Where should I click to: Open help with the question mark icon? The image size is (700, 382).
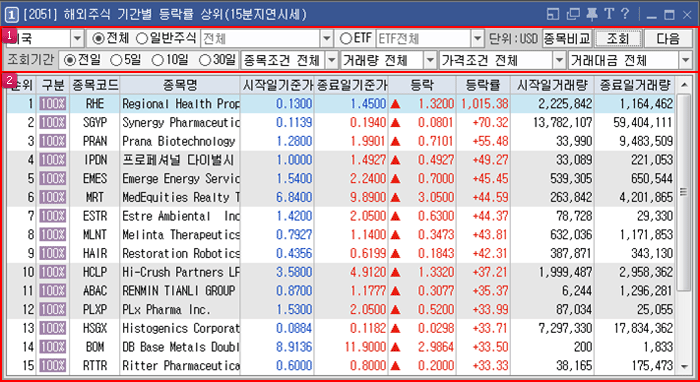pyautogui.click(x=625, y=14)
